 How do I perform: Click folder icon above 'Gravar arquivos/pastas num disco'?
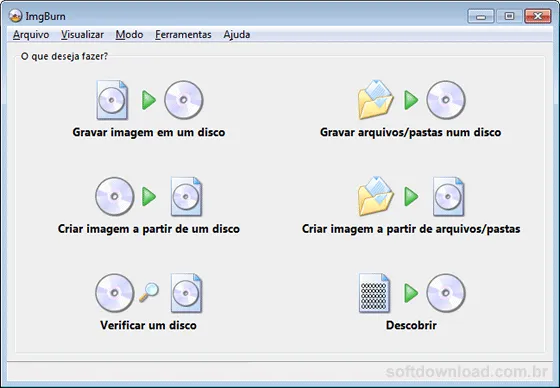point(375,100)
